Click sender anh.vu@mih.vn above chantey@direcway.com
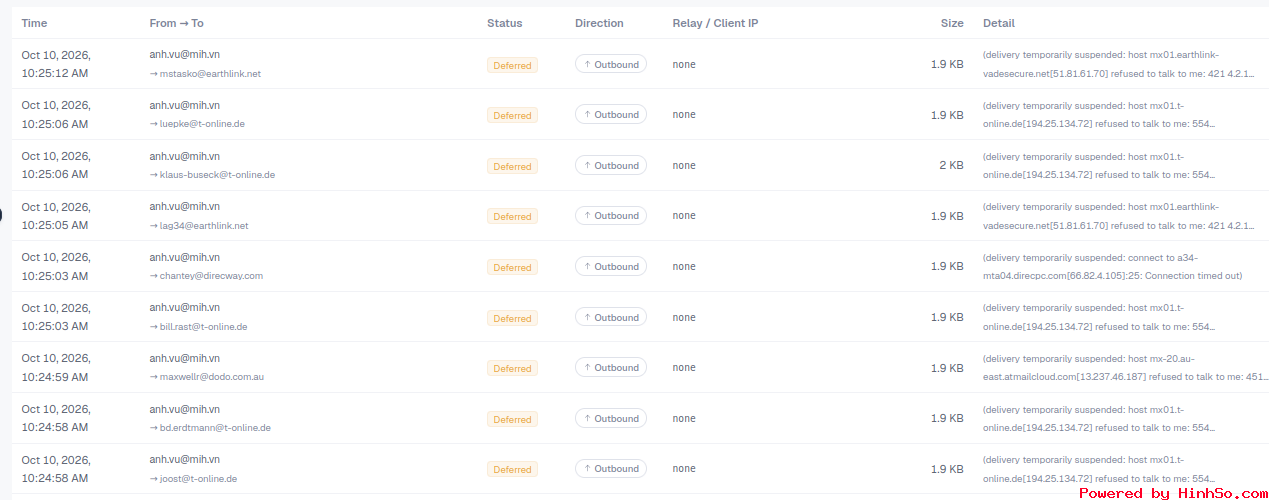 pos(185,257)
